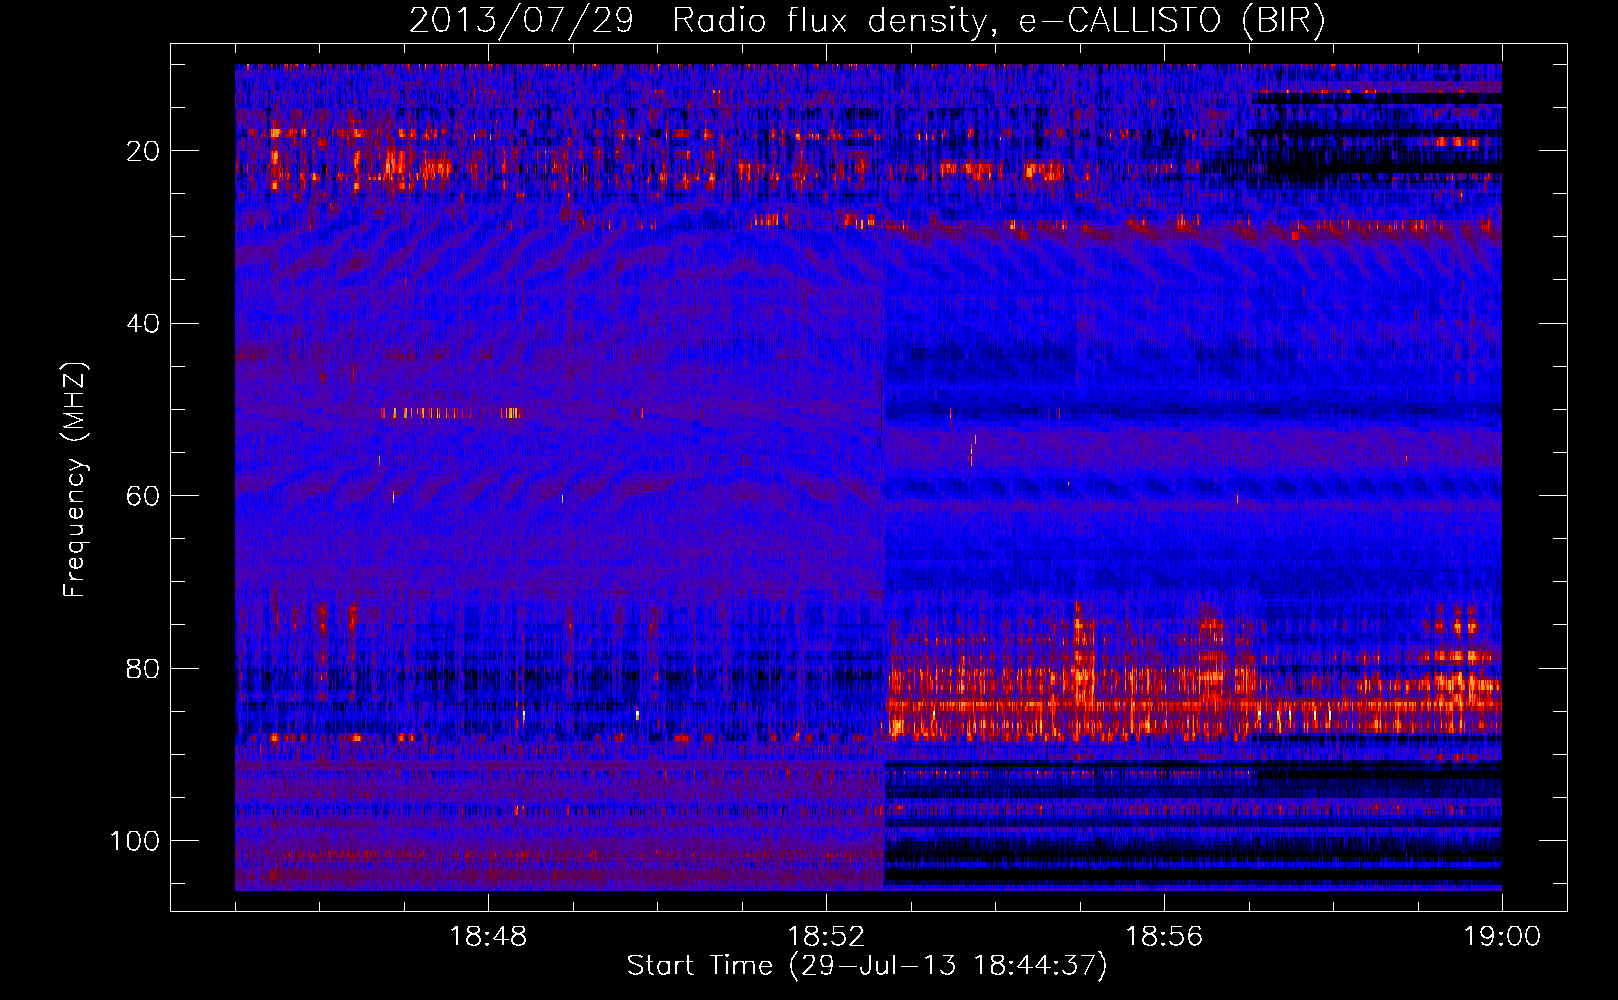
Task: Click the "Frequency (MHZ)" axis label
Action: click(75, 480)
